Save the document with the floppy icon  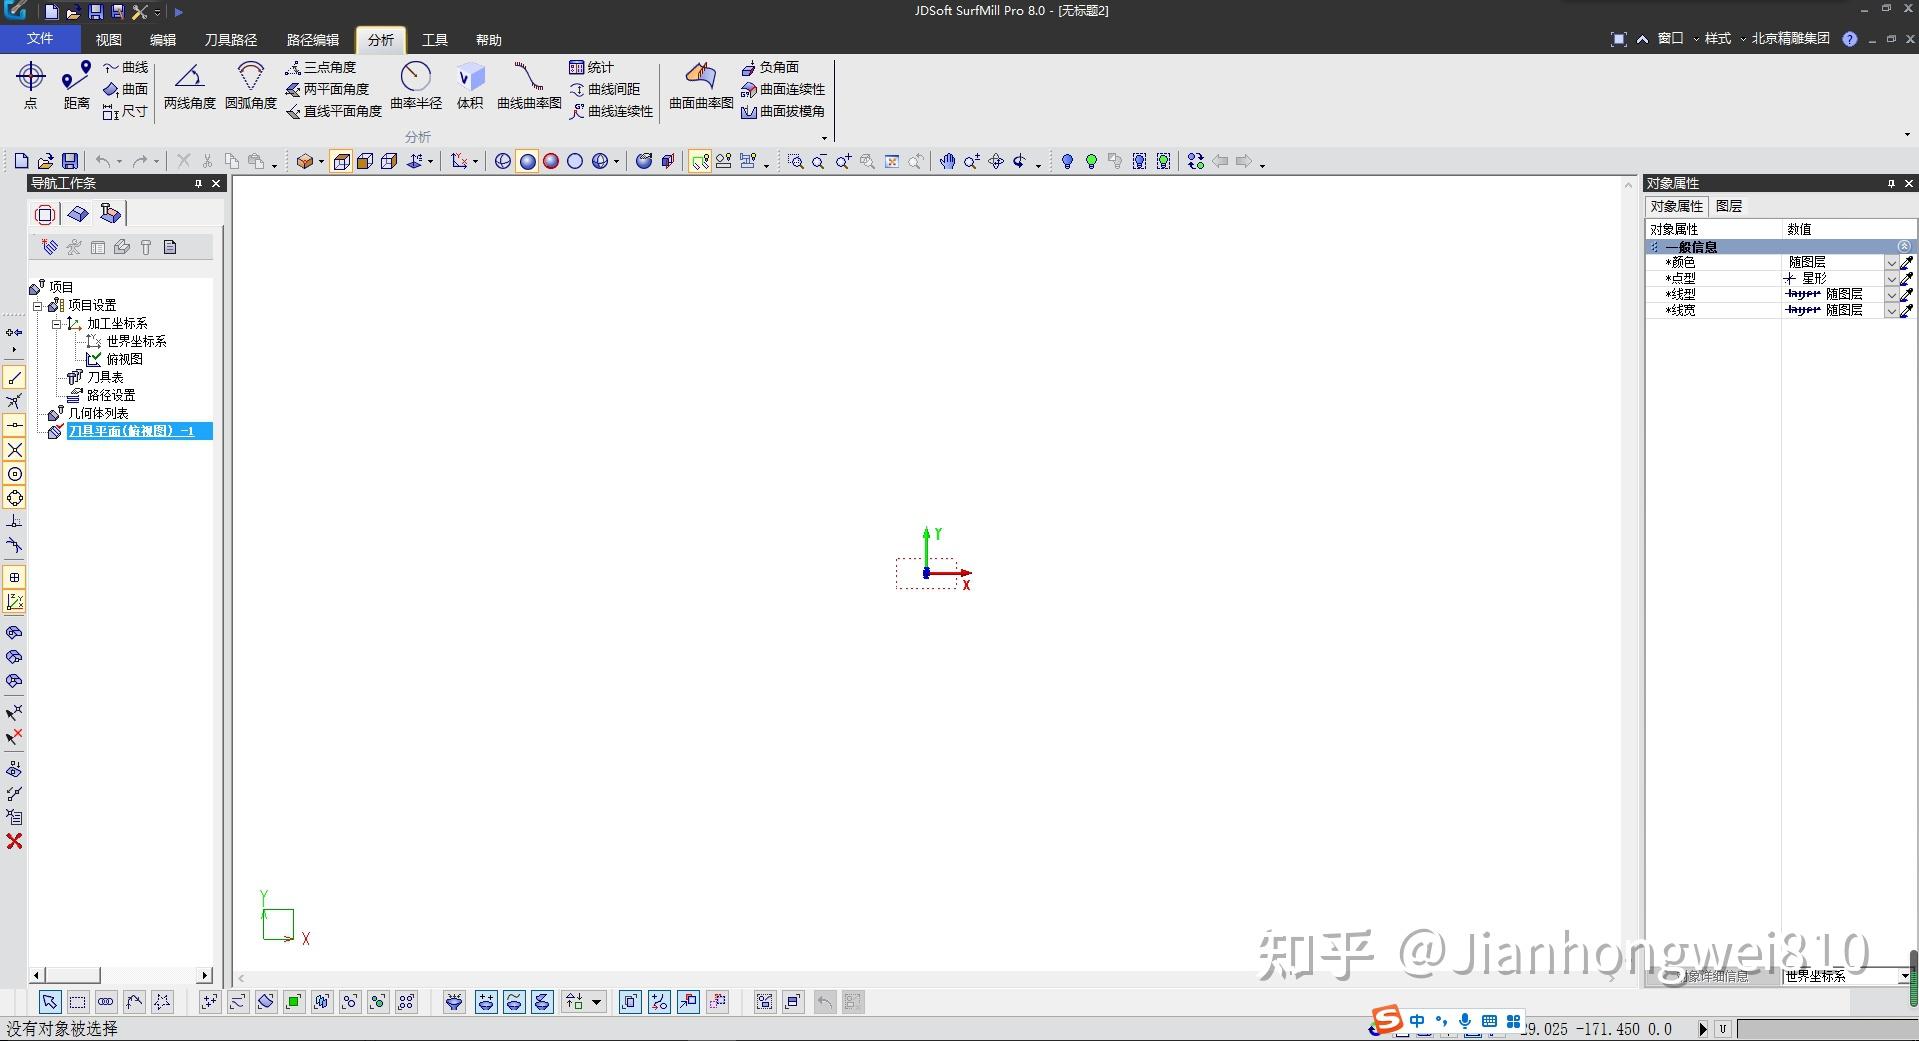tap(70, 161)
